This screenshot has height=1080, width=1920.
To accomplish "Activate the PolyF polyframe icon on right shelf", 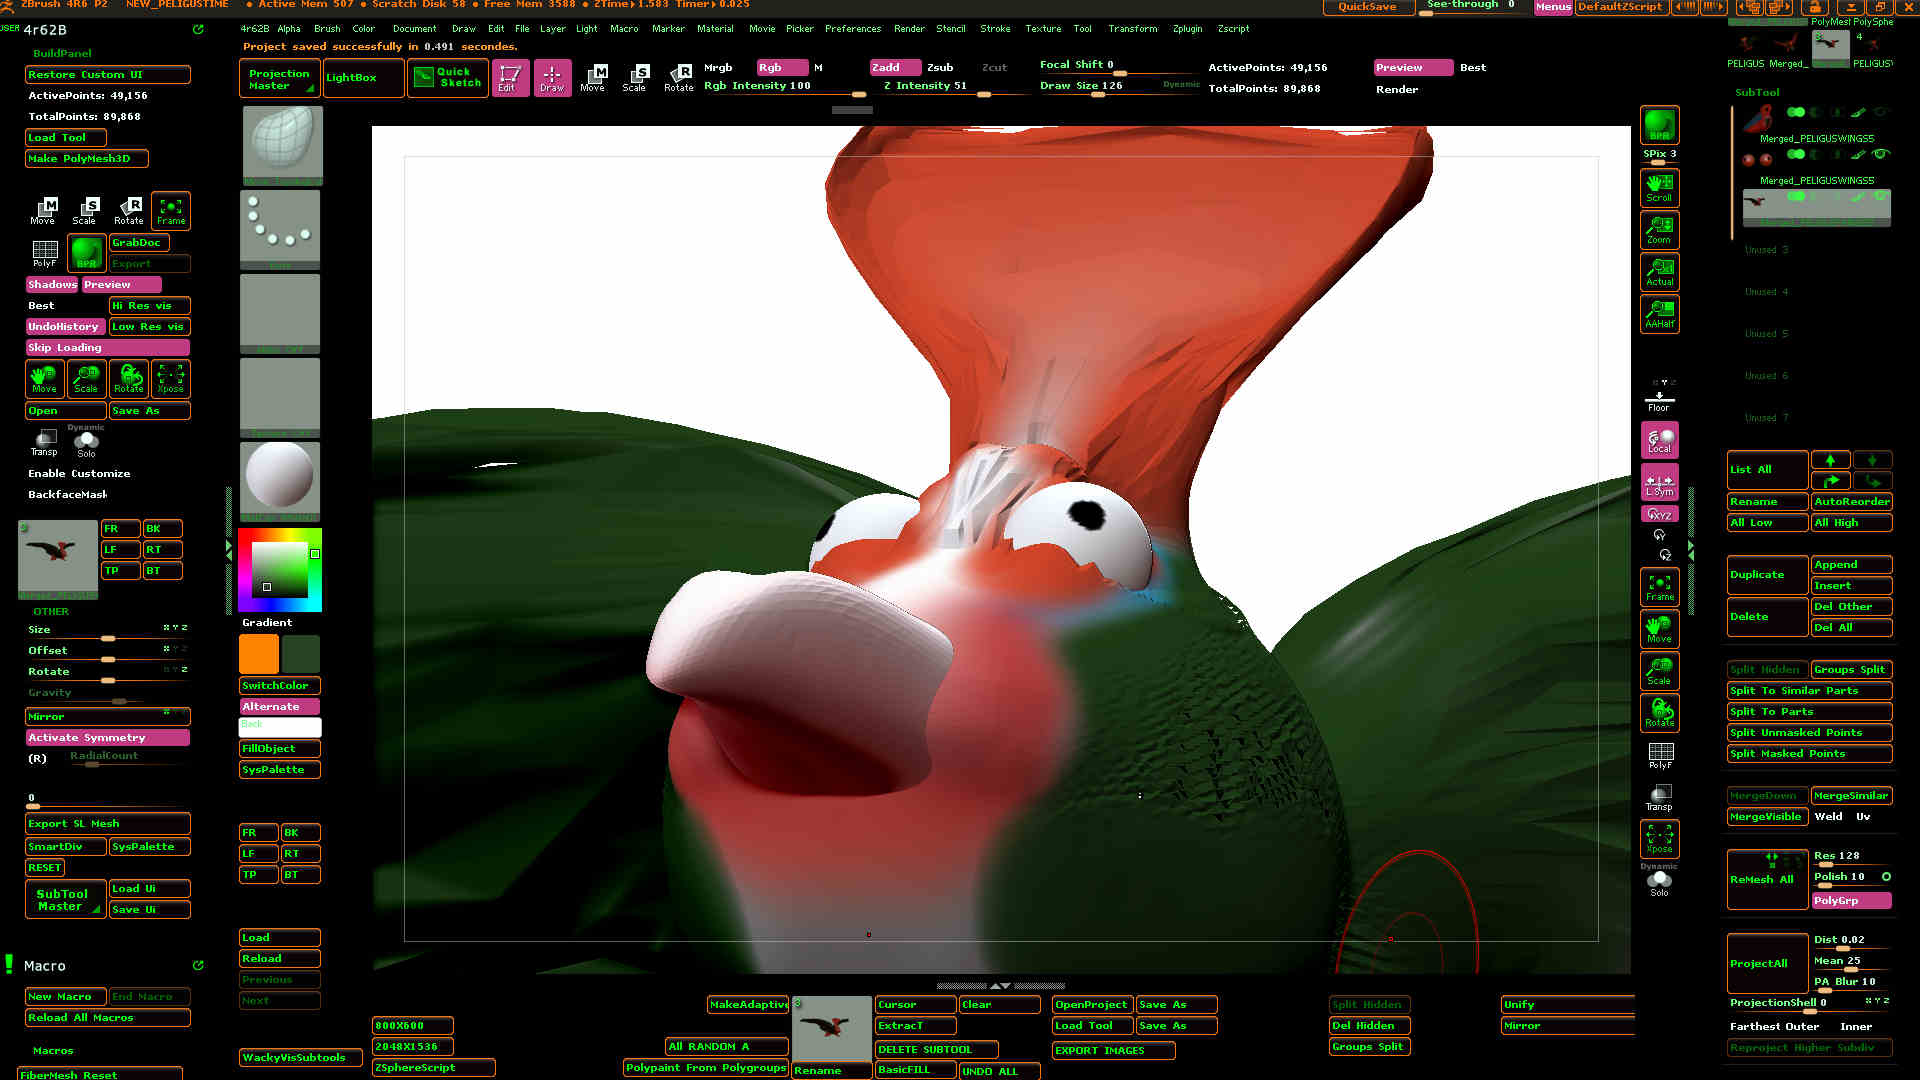I will (1659, 755).
